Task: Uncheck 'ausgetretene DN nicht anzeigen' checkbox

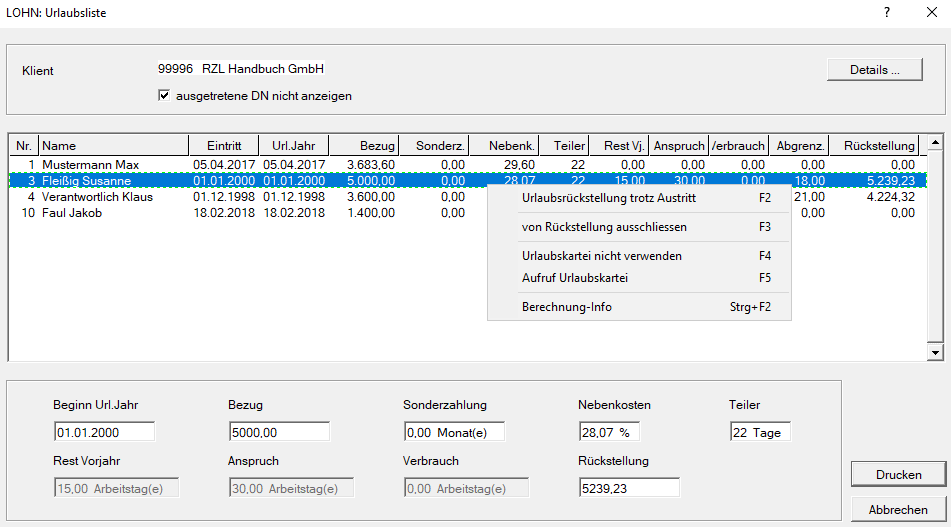Action: 164,96
